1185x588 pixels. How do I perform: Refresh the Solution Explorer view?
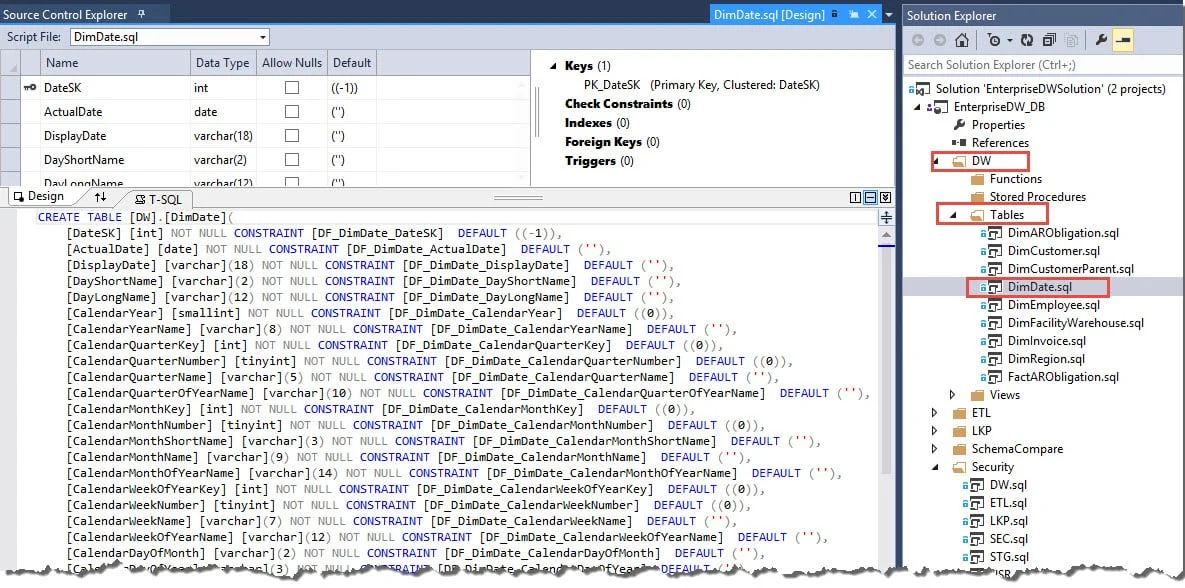(1027, 40)
